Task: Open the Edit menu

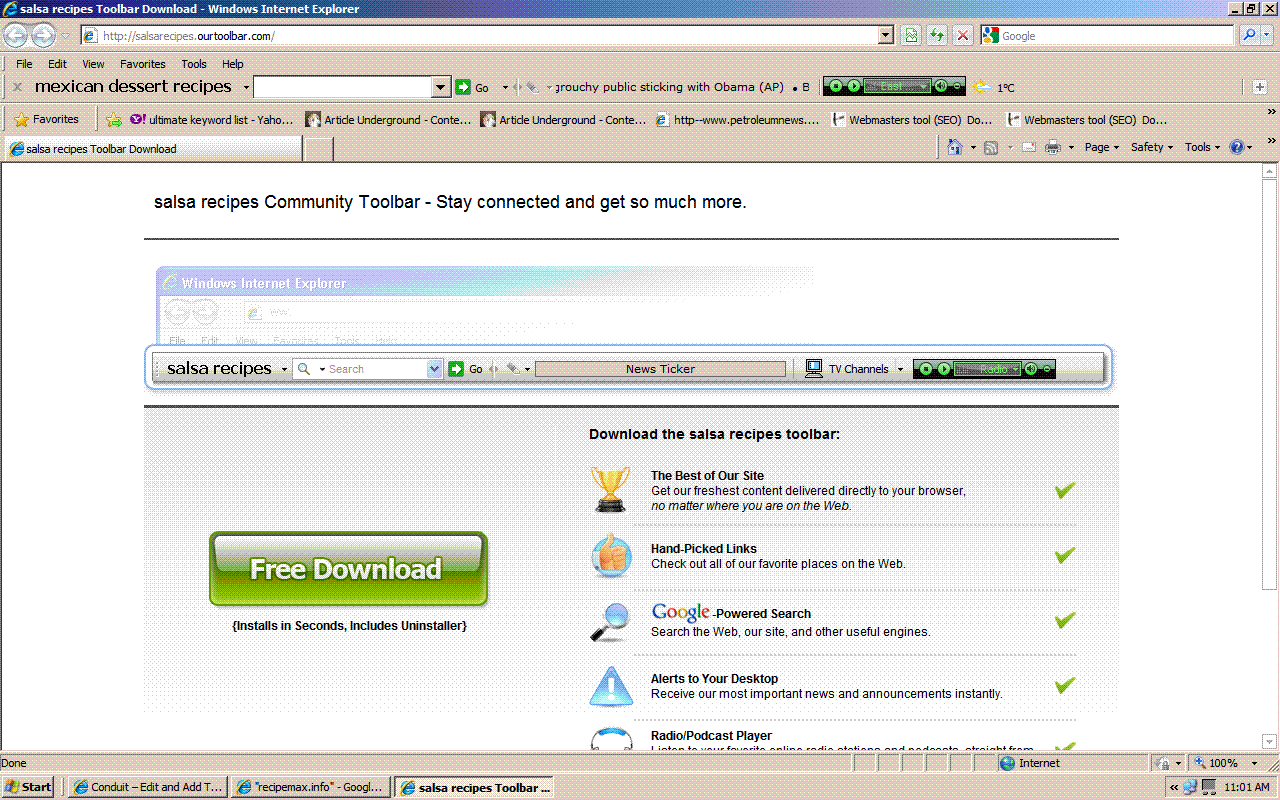Action: (x=57, y=64)
